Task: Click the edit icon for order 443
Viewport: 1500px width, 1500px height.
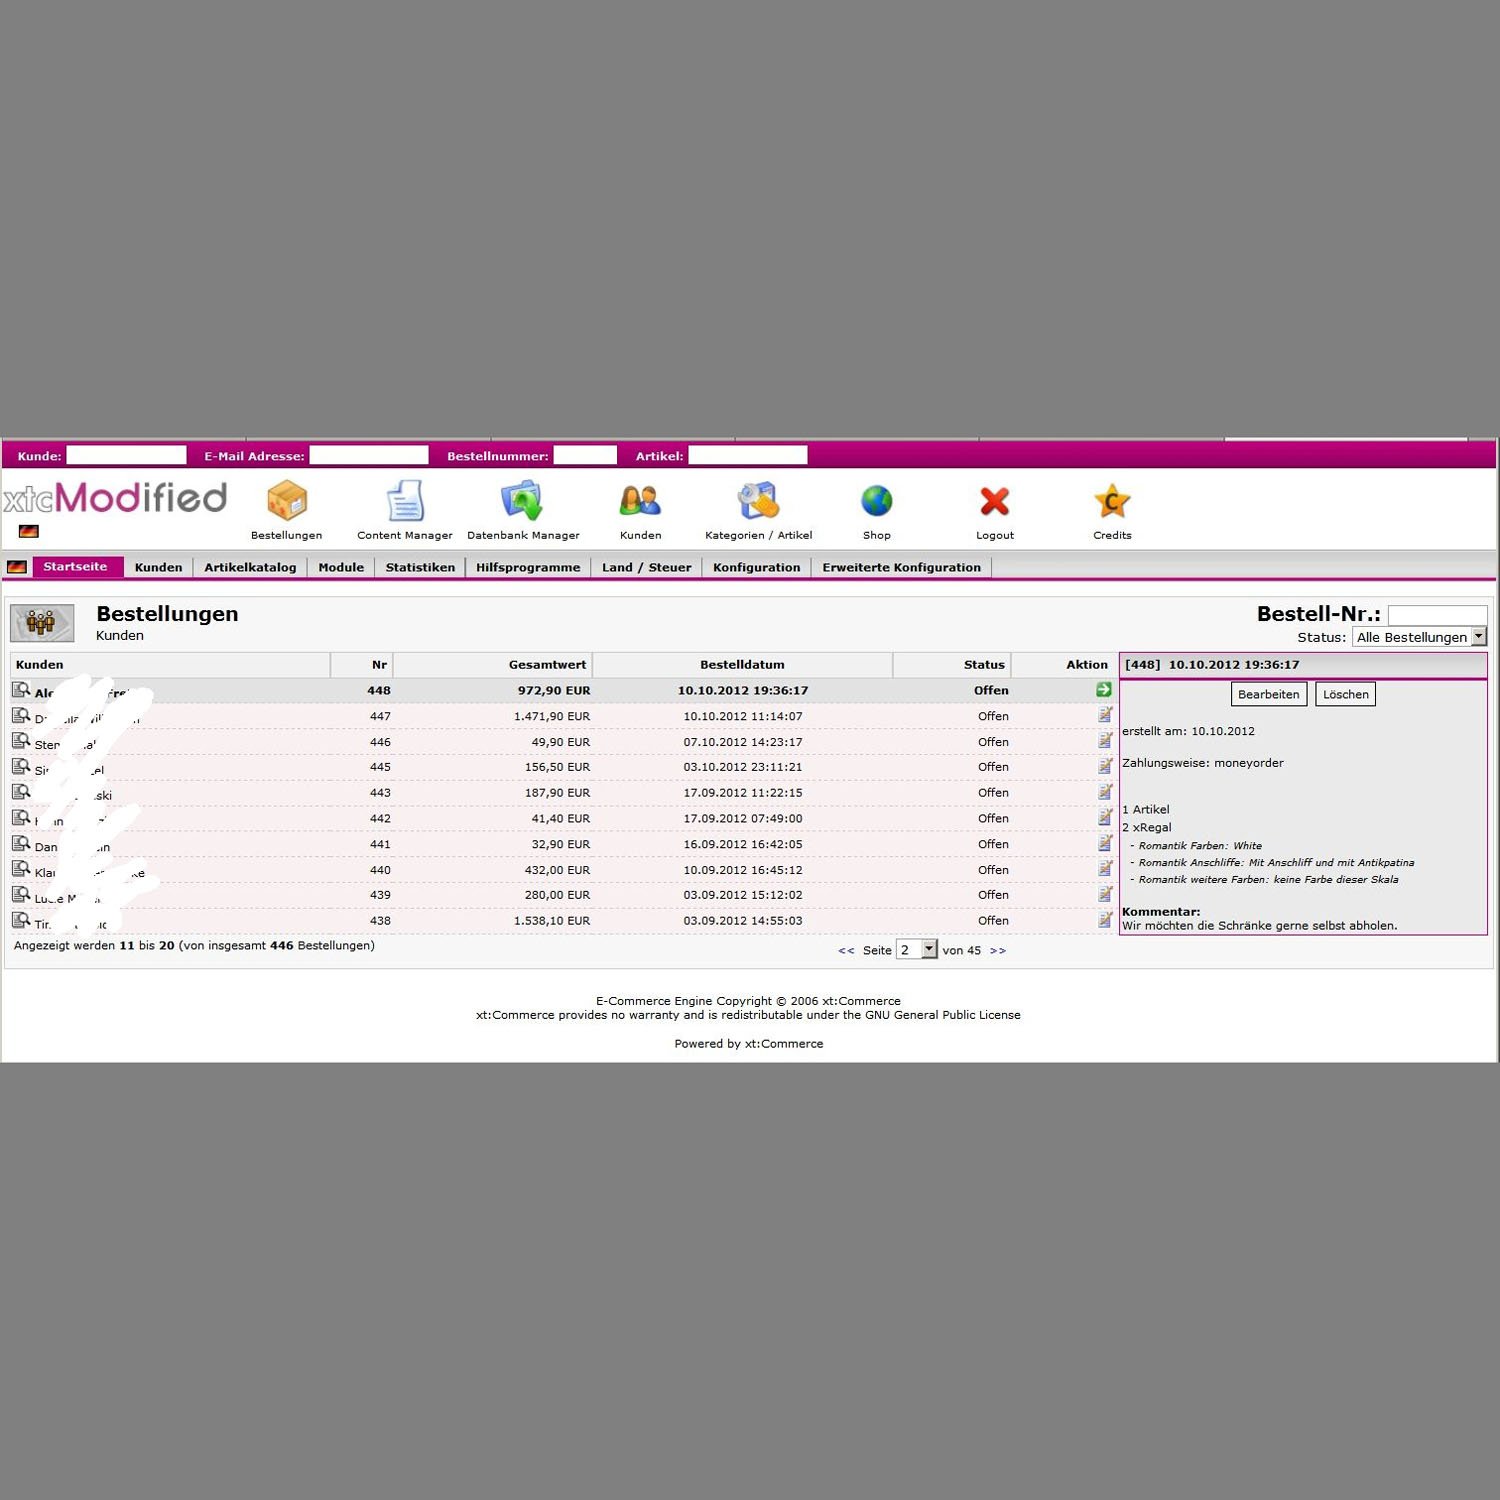Action: pyautogui.click(x=1105, y=792)
